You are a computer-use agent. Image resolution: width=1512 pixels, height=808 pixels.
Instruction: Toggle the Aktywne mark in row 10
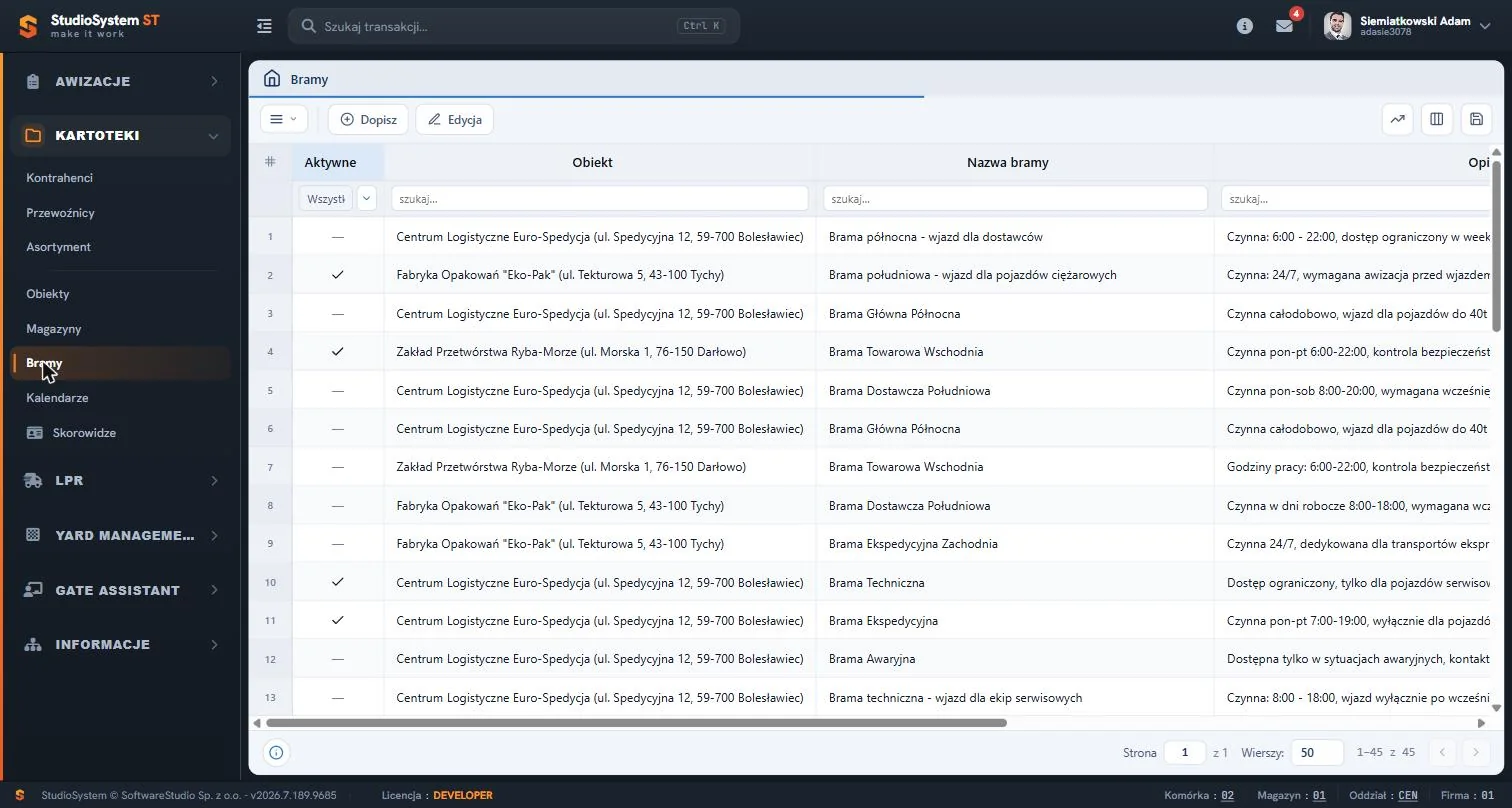click(x=338, y=582)
